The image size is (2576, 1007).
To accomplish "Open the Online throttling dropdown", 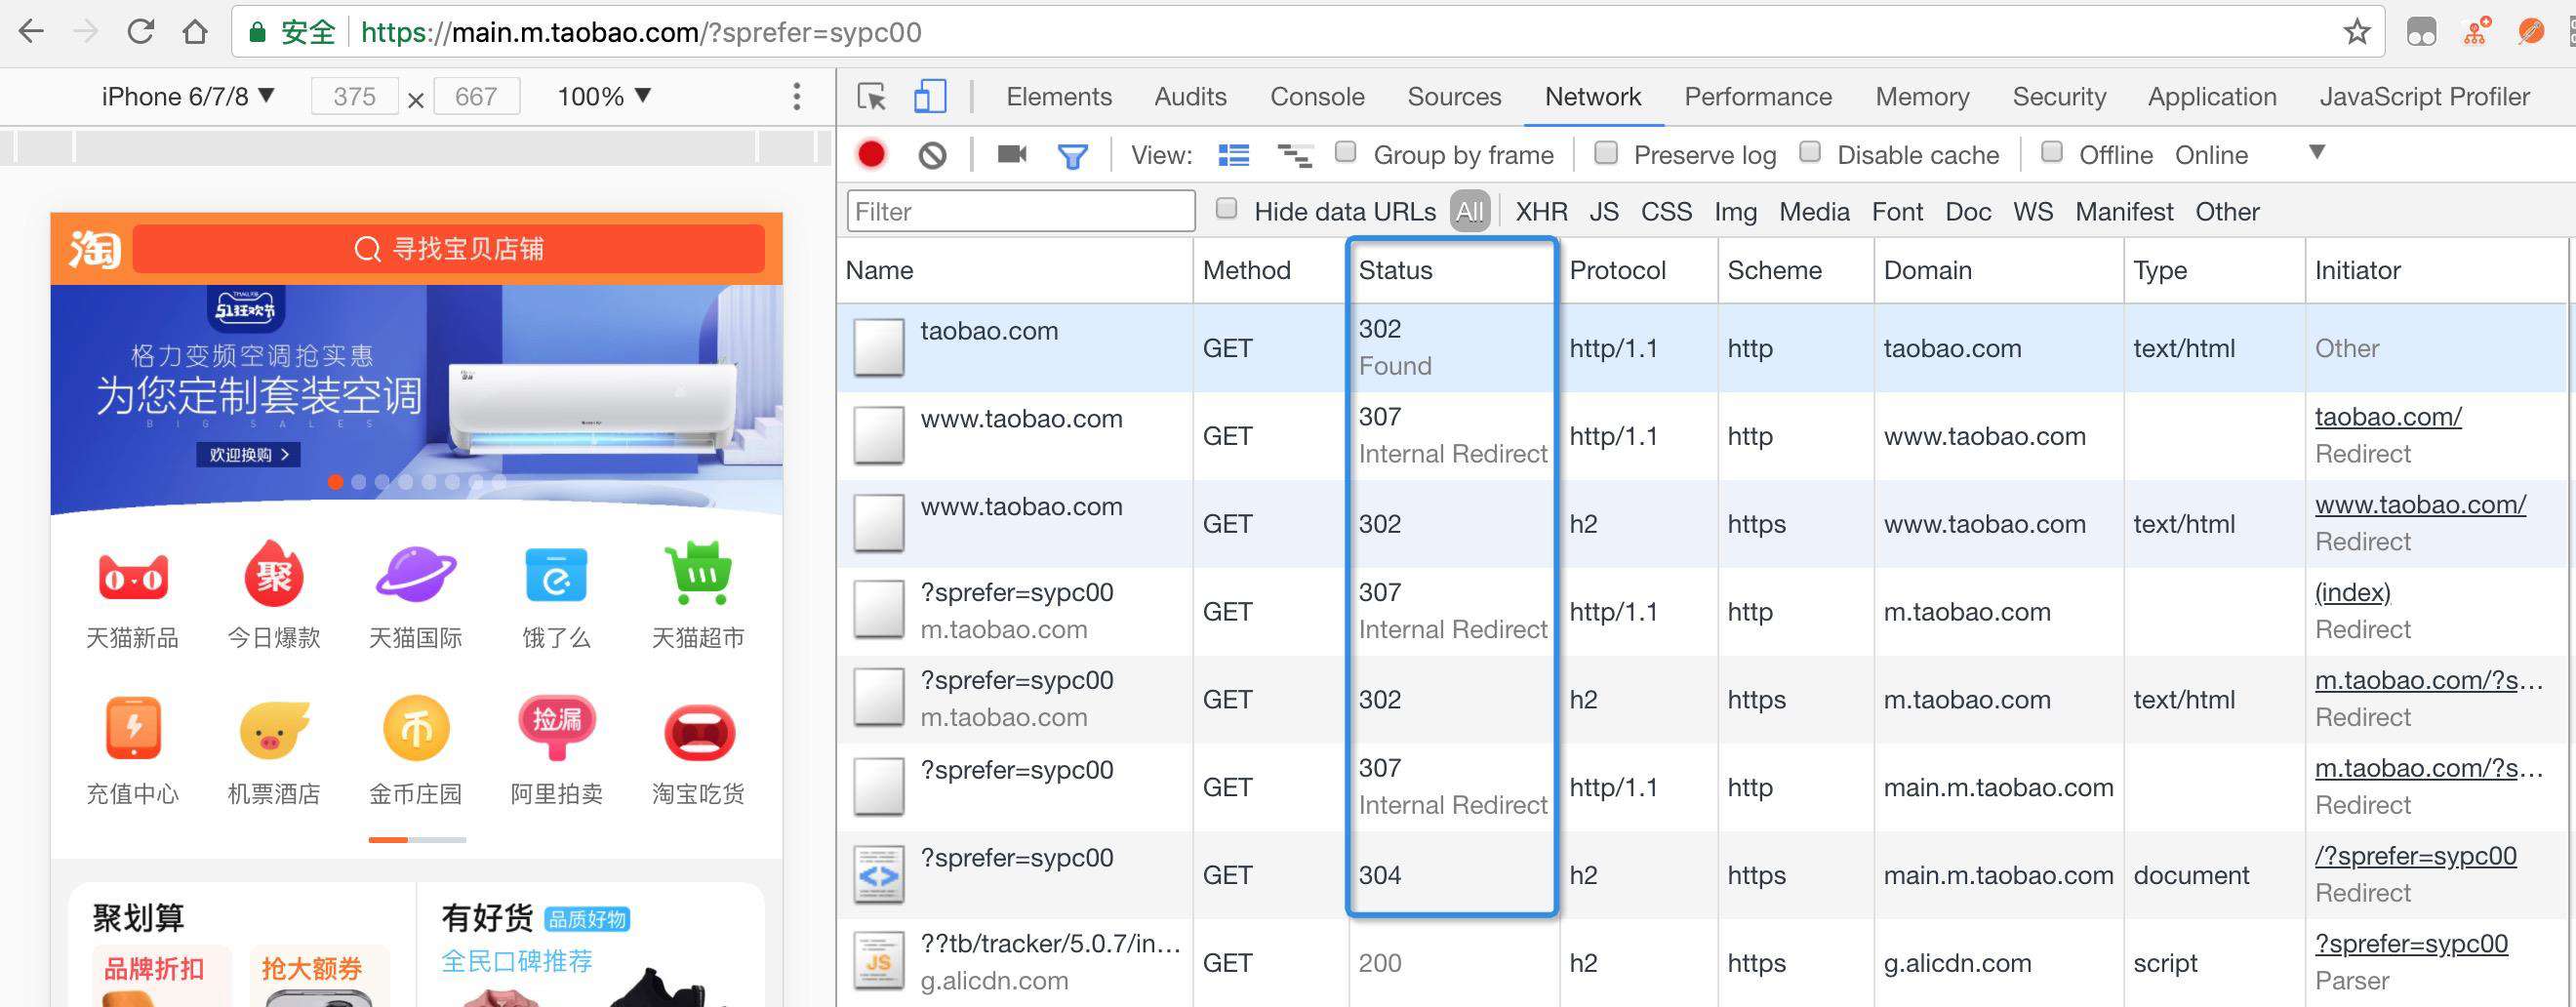I will click(x=2249, y=154).
